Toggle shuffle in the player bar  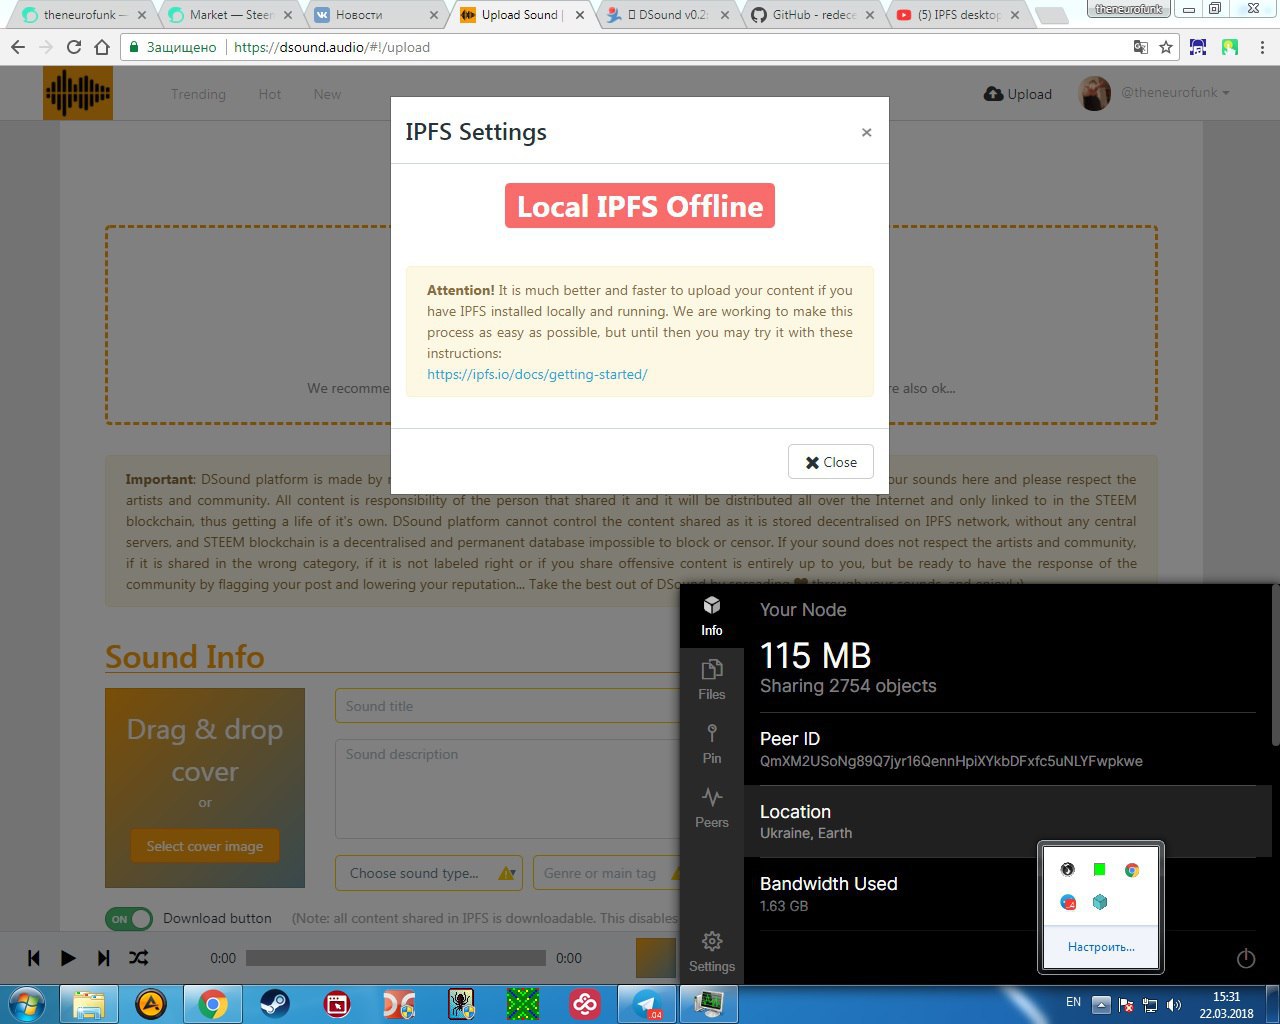(139, 958)
